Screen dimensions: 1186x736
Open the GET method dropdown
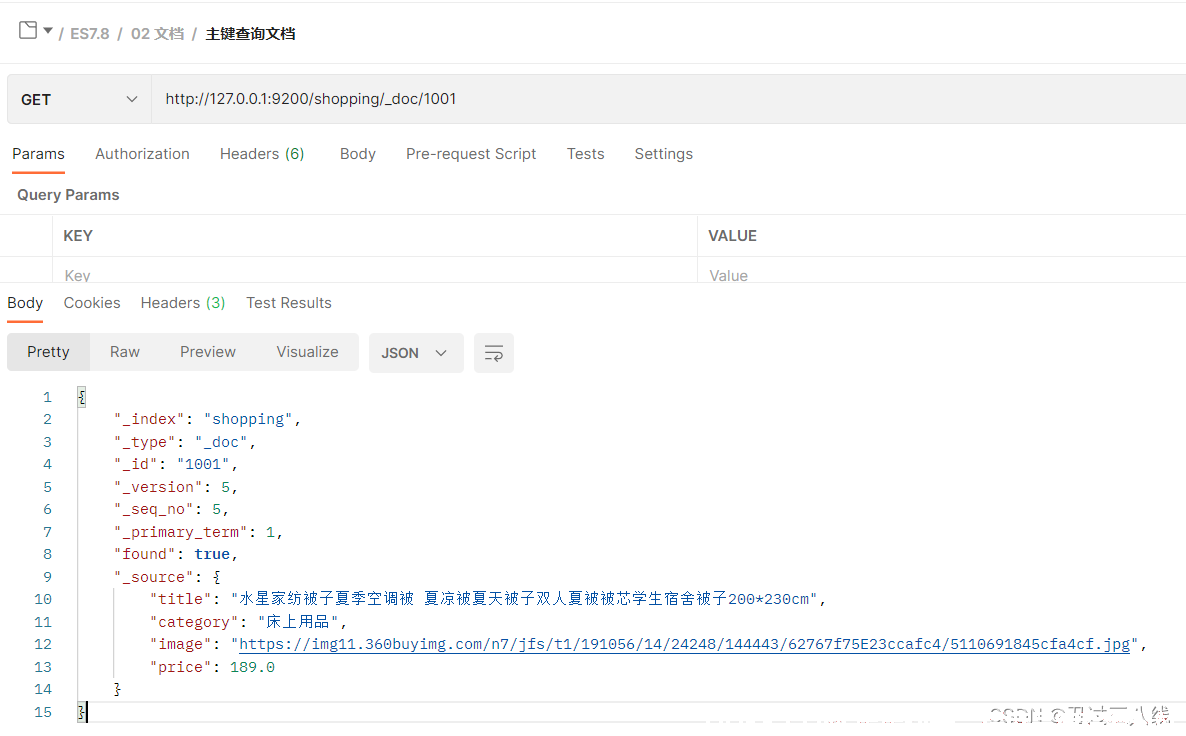(x=79, y=99)
